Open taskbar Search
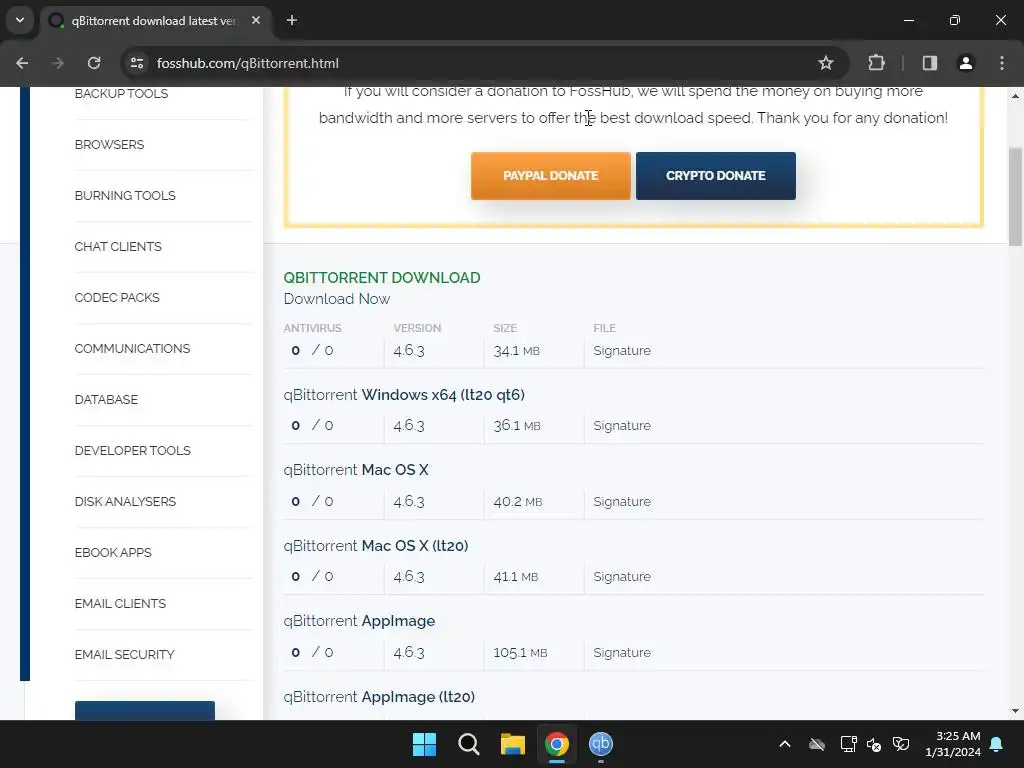This screenshot has width=1024, height=768. pos(469,744)
